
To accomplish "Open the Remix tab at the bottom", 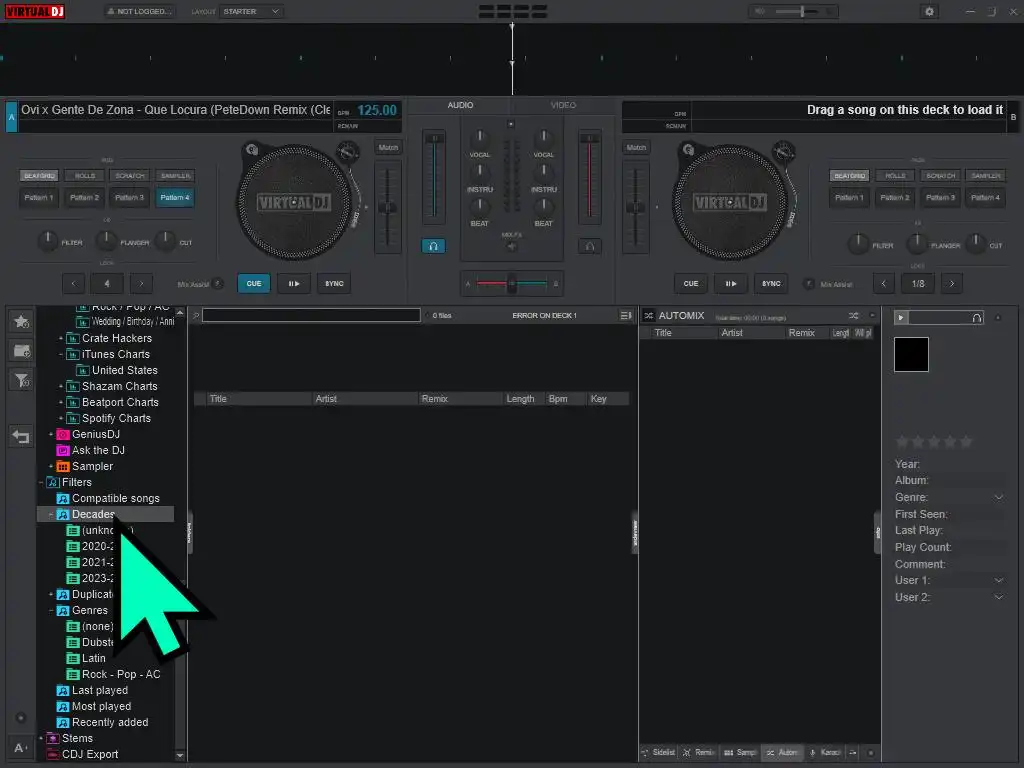I will (x=699, y=752).
